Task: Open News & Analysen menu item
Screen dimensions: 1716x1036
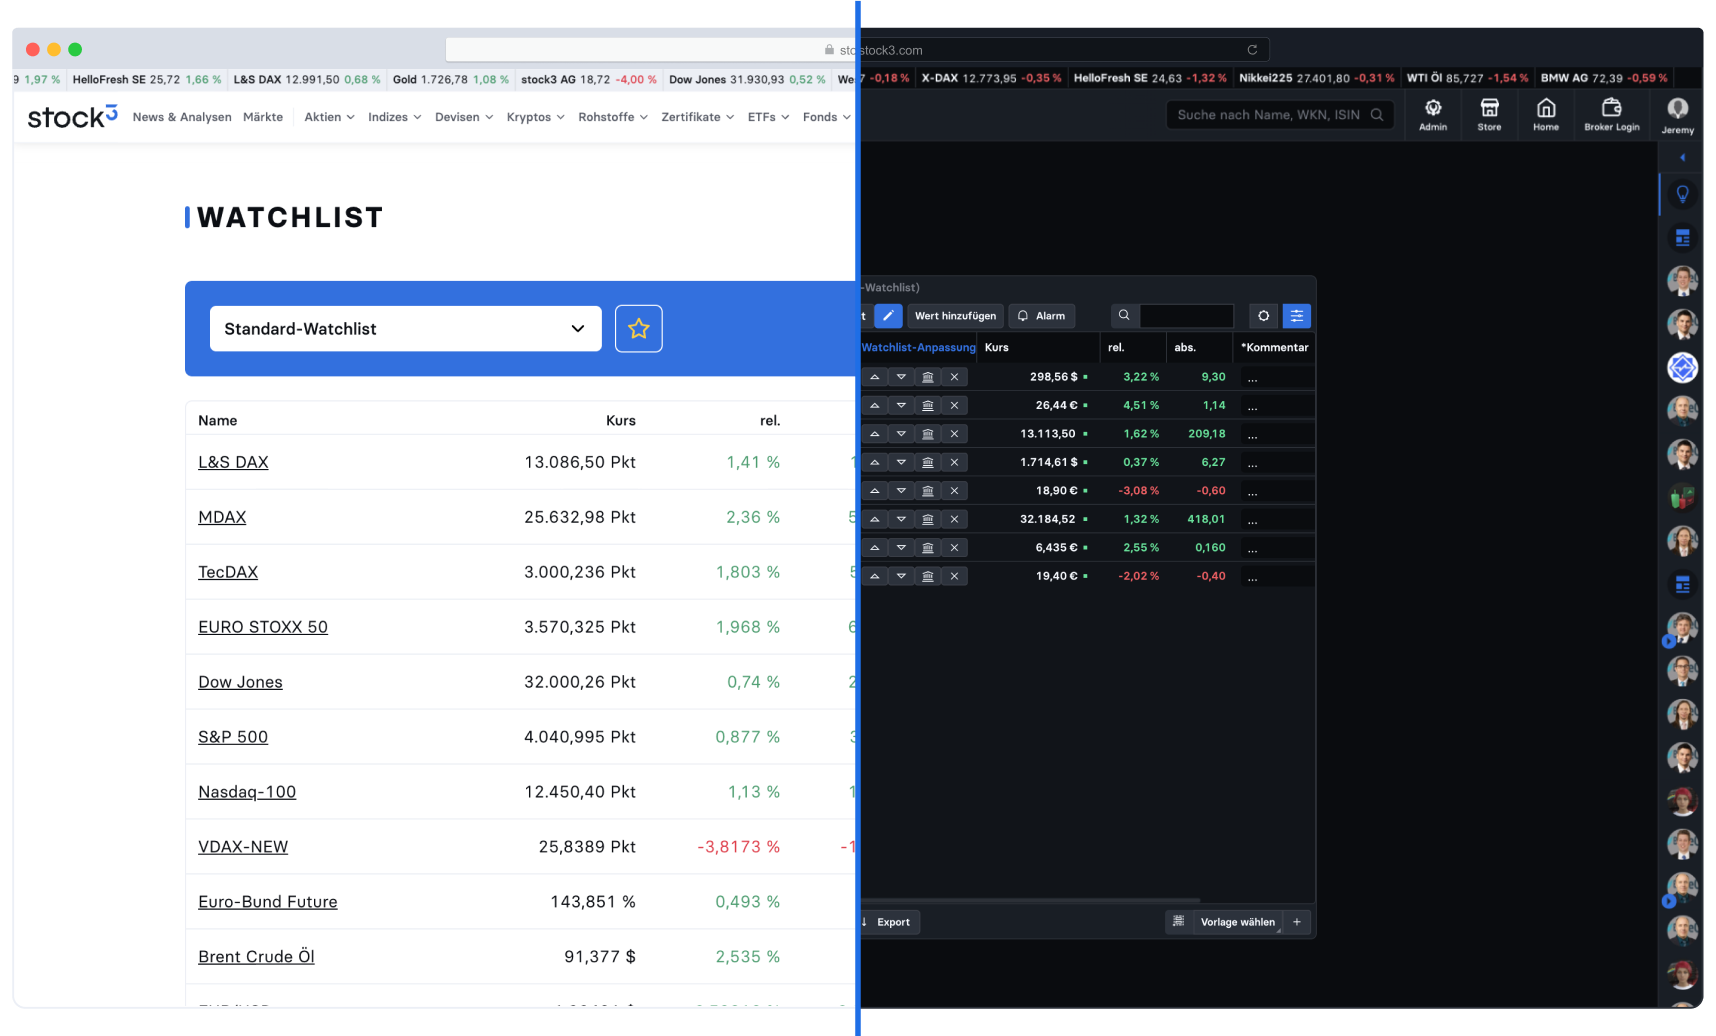Action: coord(182,117)
